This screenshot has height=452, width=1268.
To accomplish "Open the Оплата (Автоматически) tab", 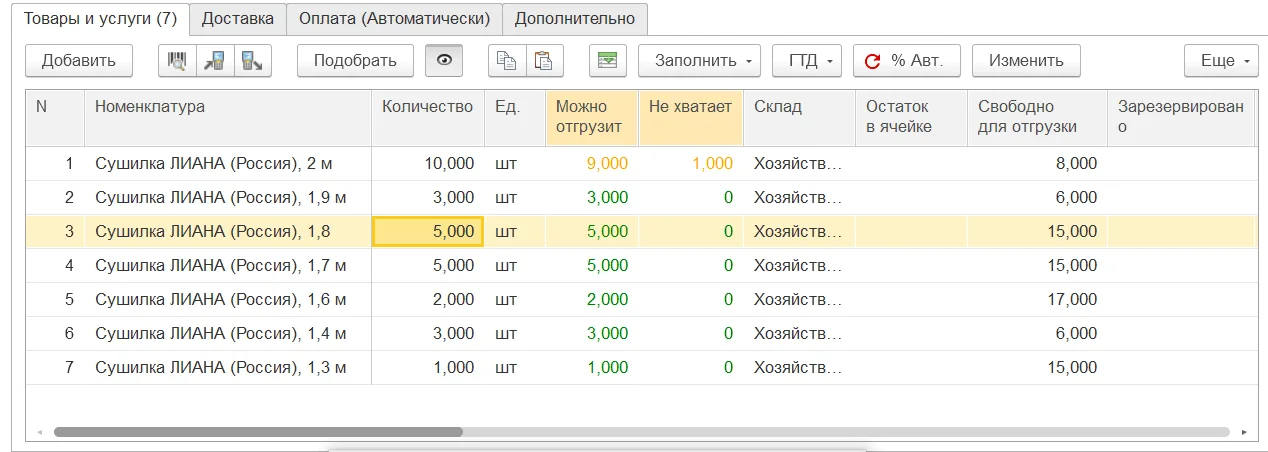I will (394, 18).
